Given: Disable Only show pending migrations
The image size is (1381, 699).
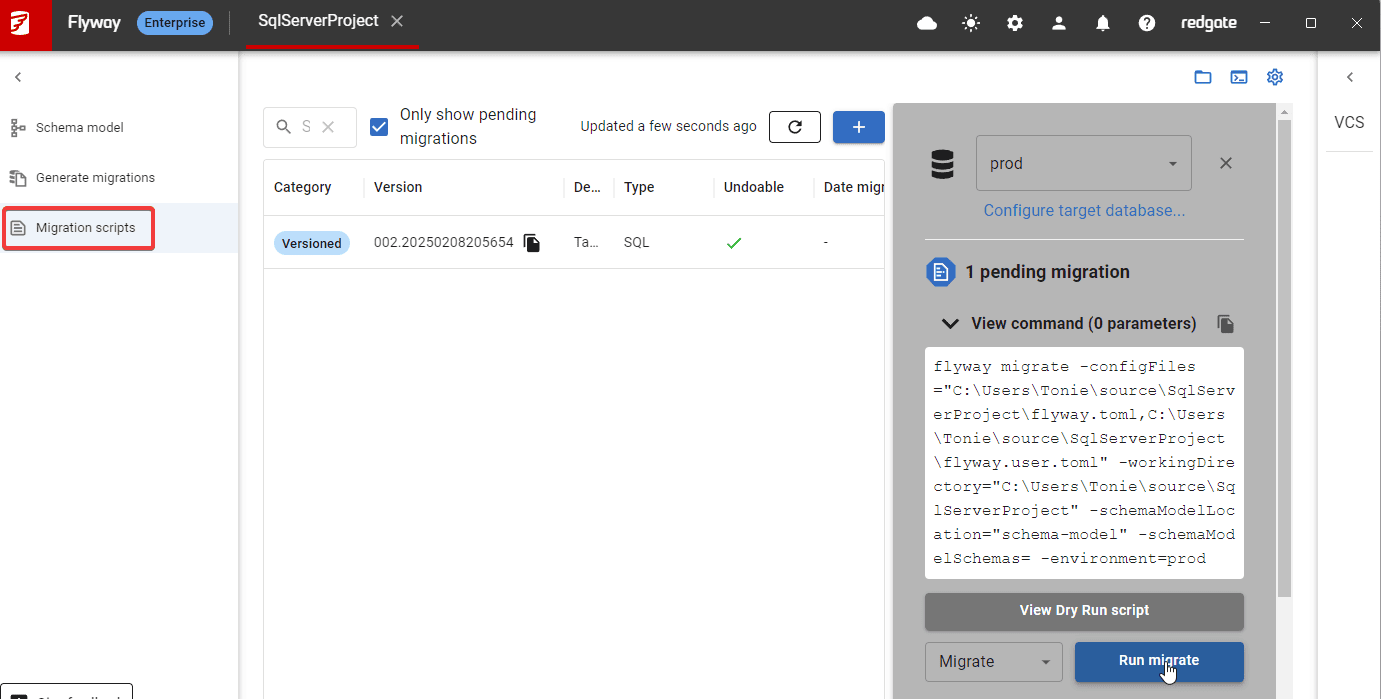Looking at the screenshot, I should pyautogui.click(x=379, y=126).
